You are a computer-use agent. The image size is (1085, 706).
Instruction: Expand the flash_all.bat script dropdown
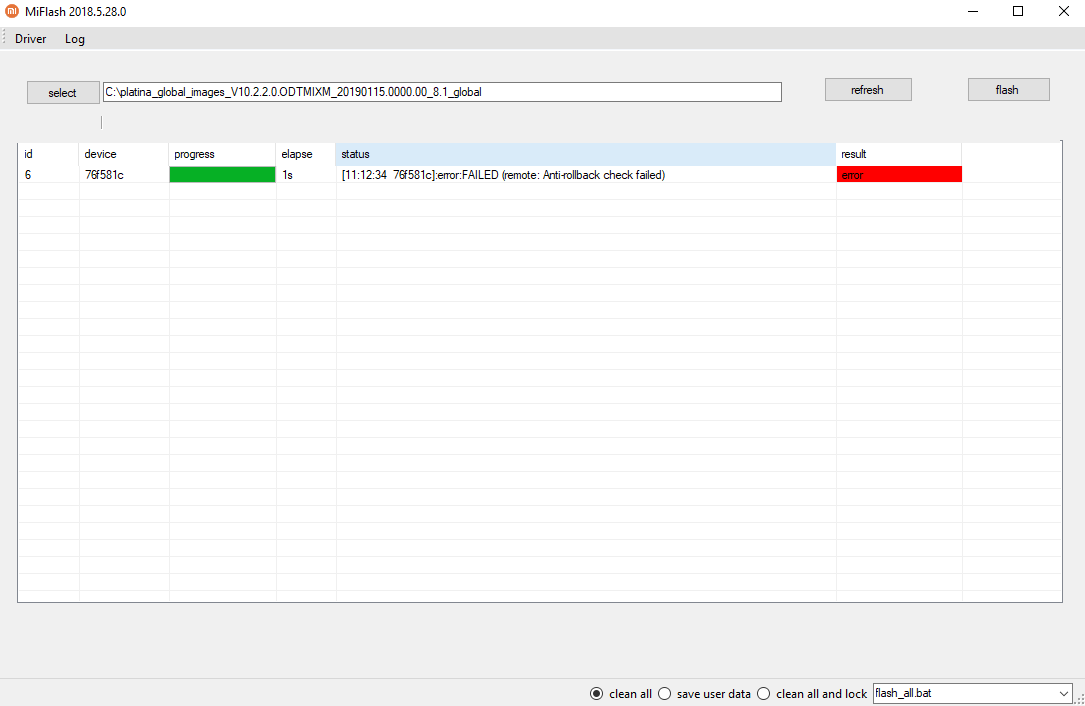point(1064,694)
